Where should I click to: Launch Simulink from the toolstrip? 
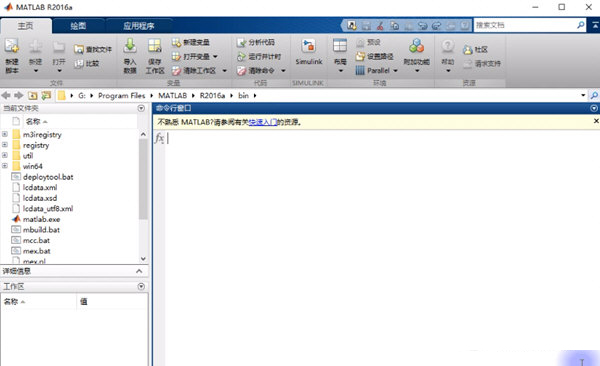(x=308, y=51)
